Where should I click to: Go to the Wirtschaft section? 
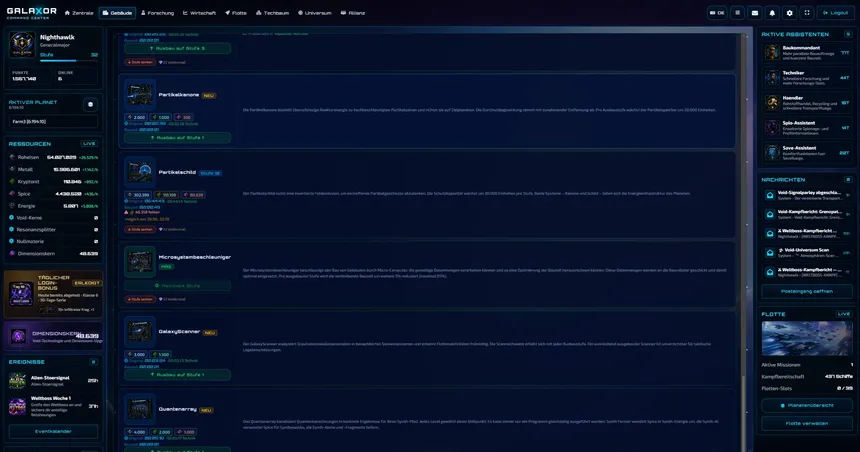tap(199, 13)
